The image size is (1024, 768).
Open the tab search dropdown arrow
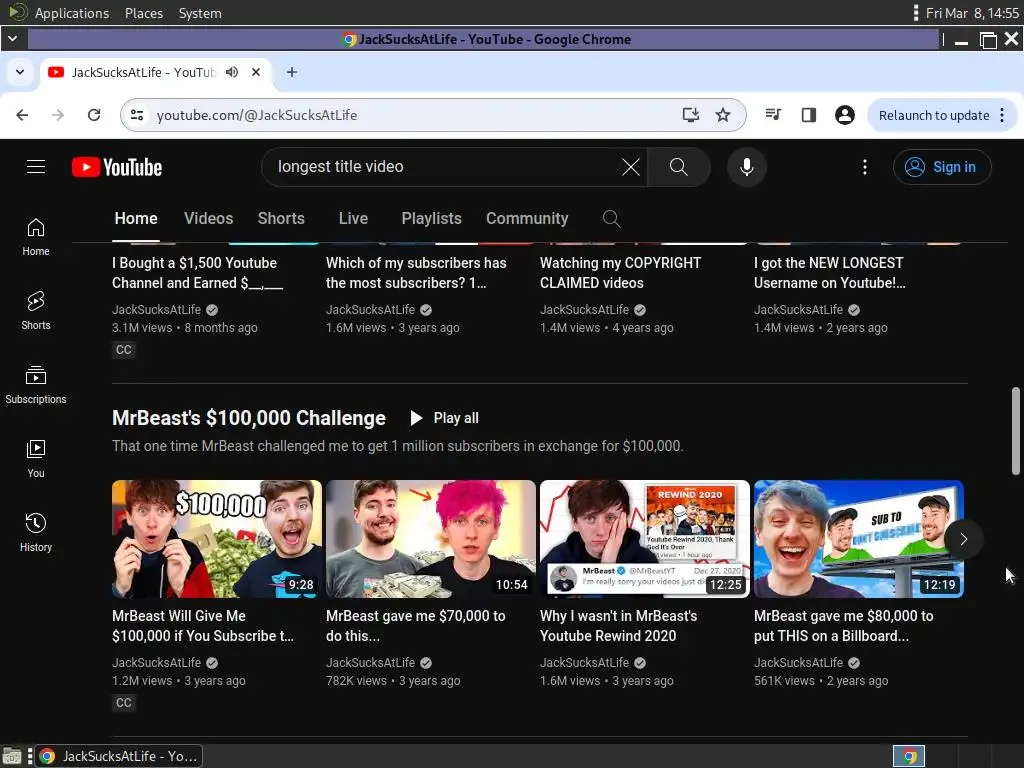(20, 72)
